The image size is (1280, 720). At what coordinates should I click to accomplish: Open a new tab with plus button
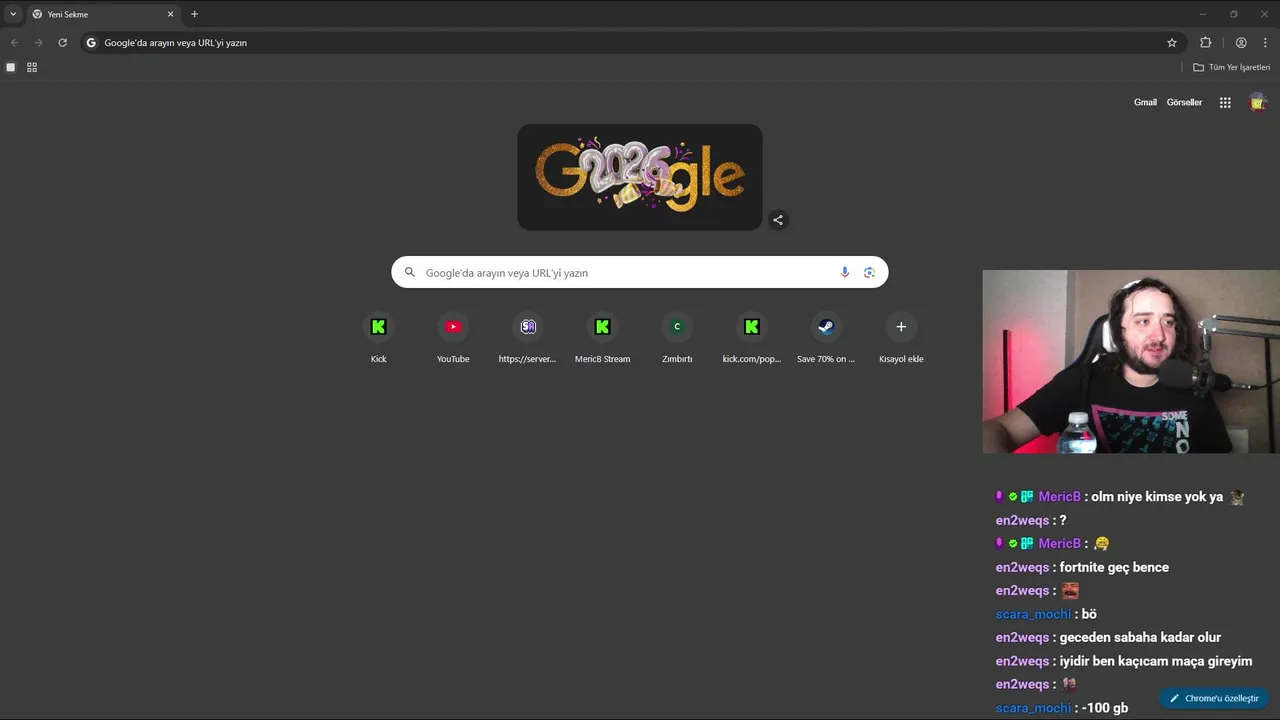click(194, 14)
